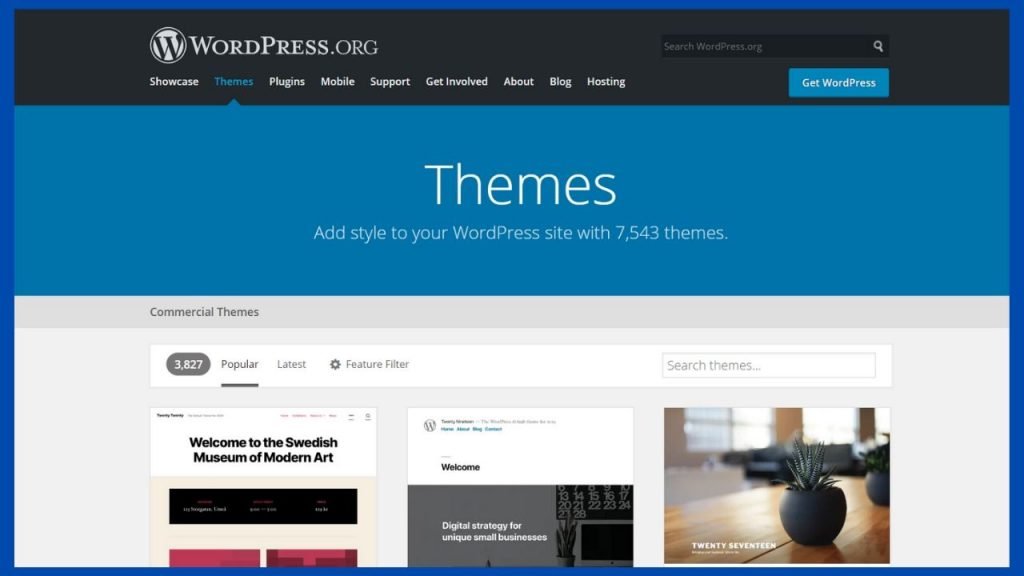This screenshot has height=576, width=1024.
Task: Open the Themes menu item
Action: pyautogui.click(x=233, y=82)
